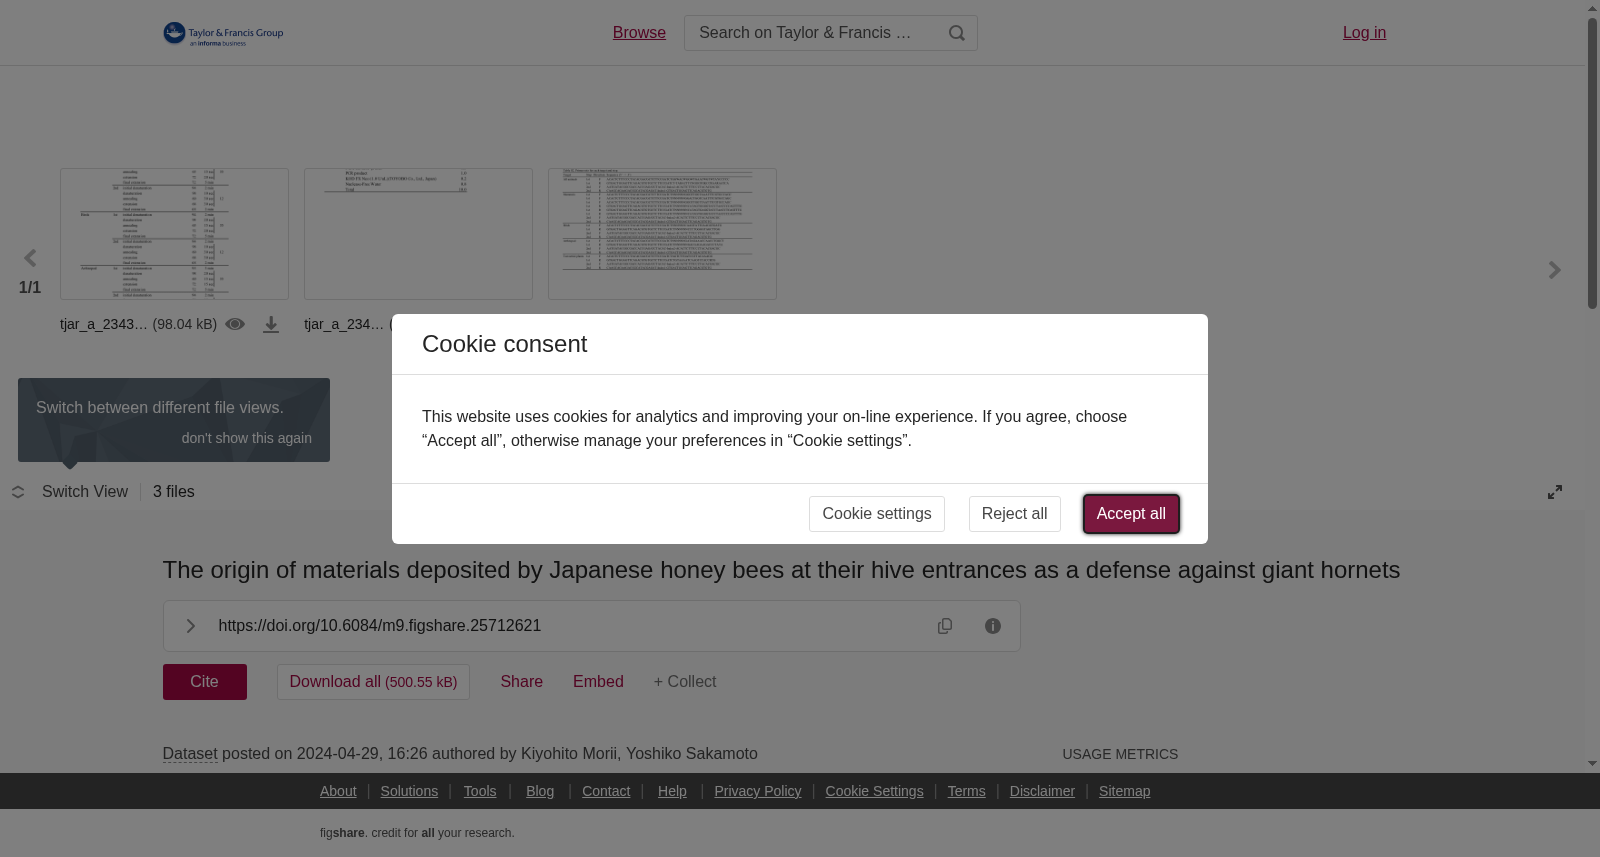This screenshot has width=1600, height=857.
Task: Open footer Privacy Policy link
Action: pos(758,791)
